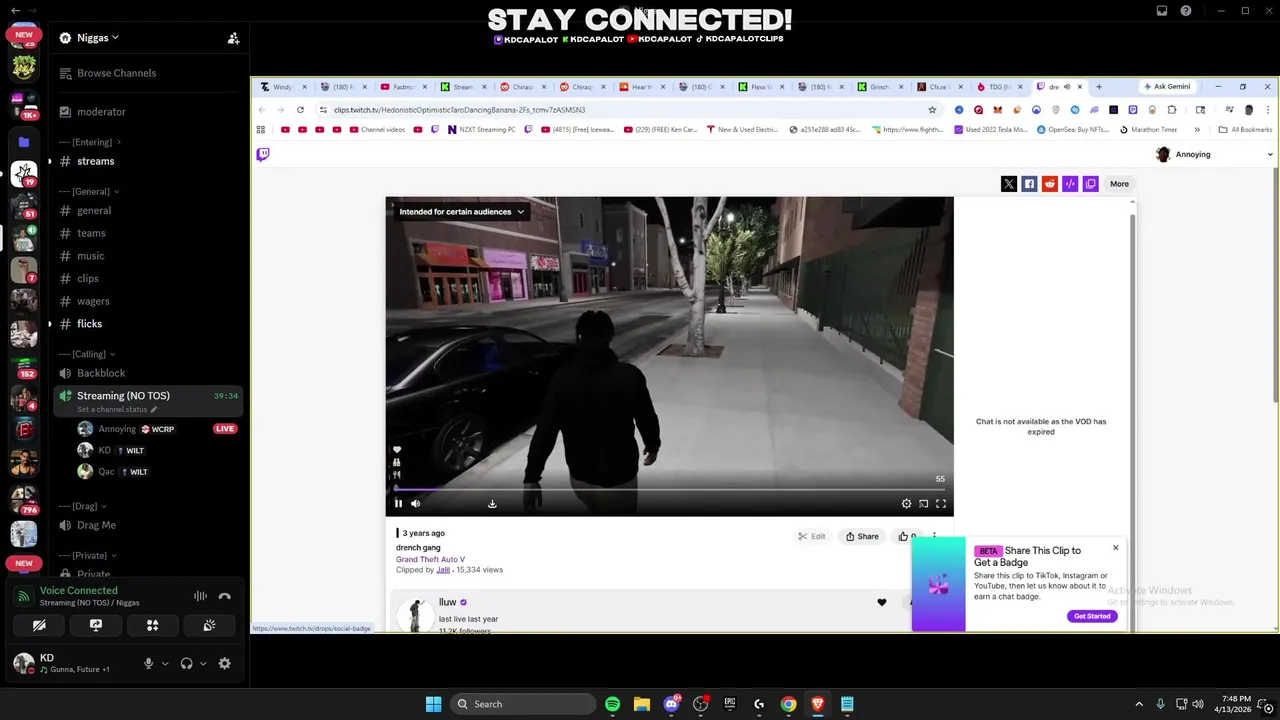
Task: Click the Twitch logo home icon
Action: (x=263, y=155)
